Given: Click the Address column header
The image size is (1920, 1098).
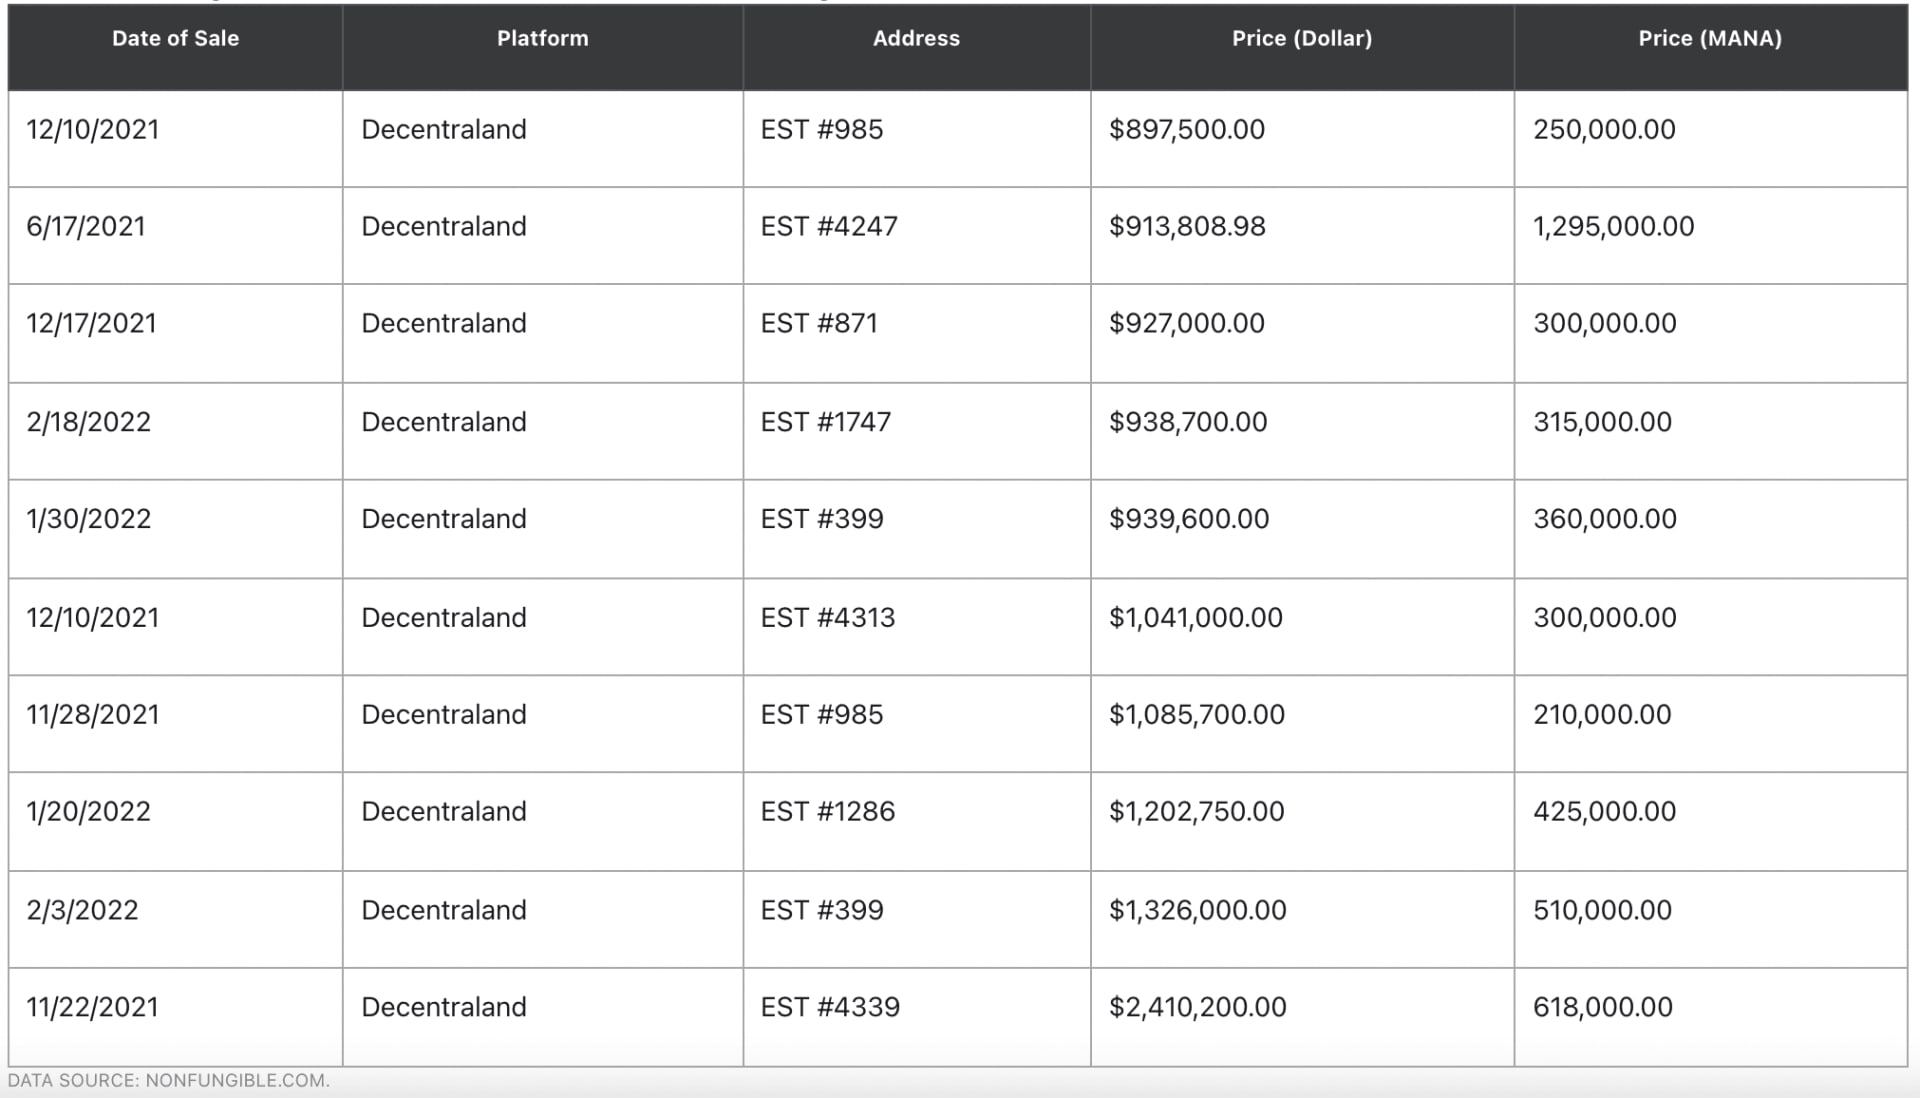Looking at the screenshot, I should [x=916, y=39].
